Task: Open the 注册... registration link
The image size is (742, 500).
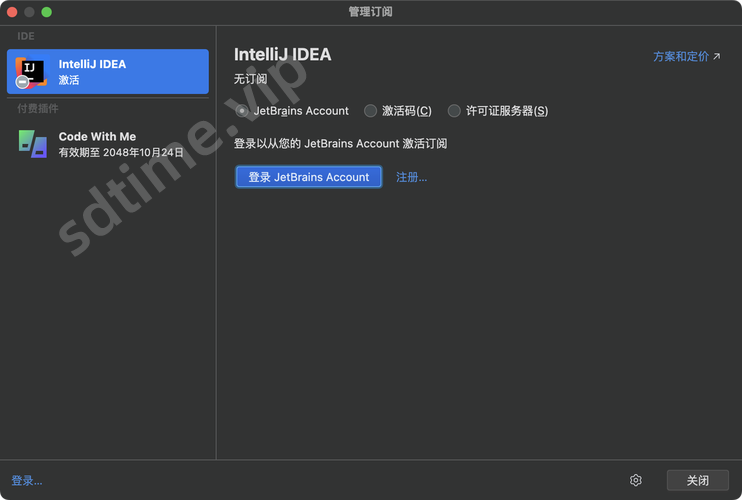Action: 411,177
